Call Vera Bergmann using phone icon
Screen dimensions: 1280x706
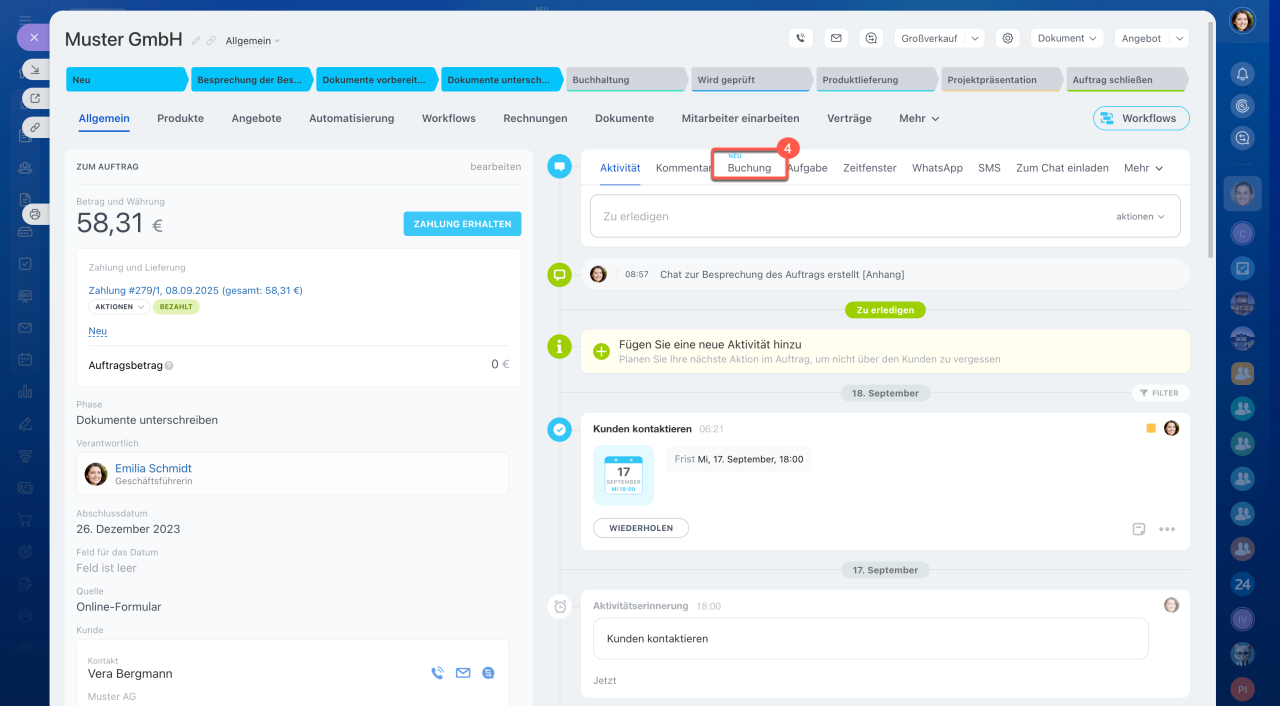click(x=437, y=673)
